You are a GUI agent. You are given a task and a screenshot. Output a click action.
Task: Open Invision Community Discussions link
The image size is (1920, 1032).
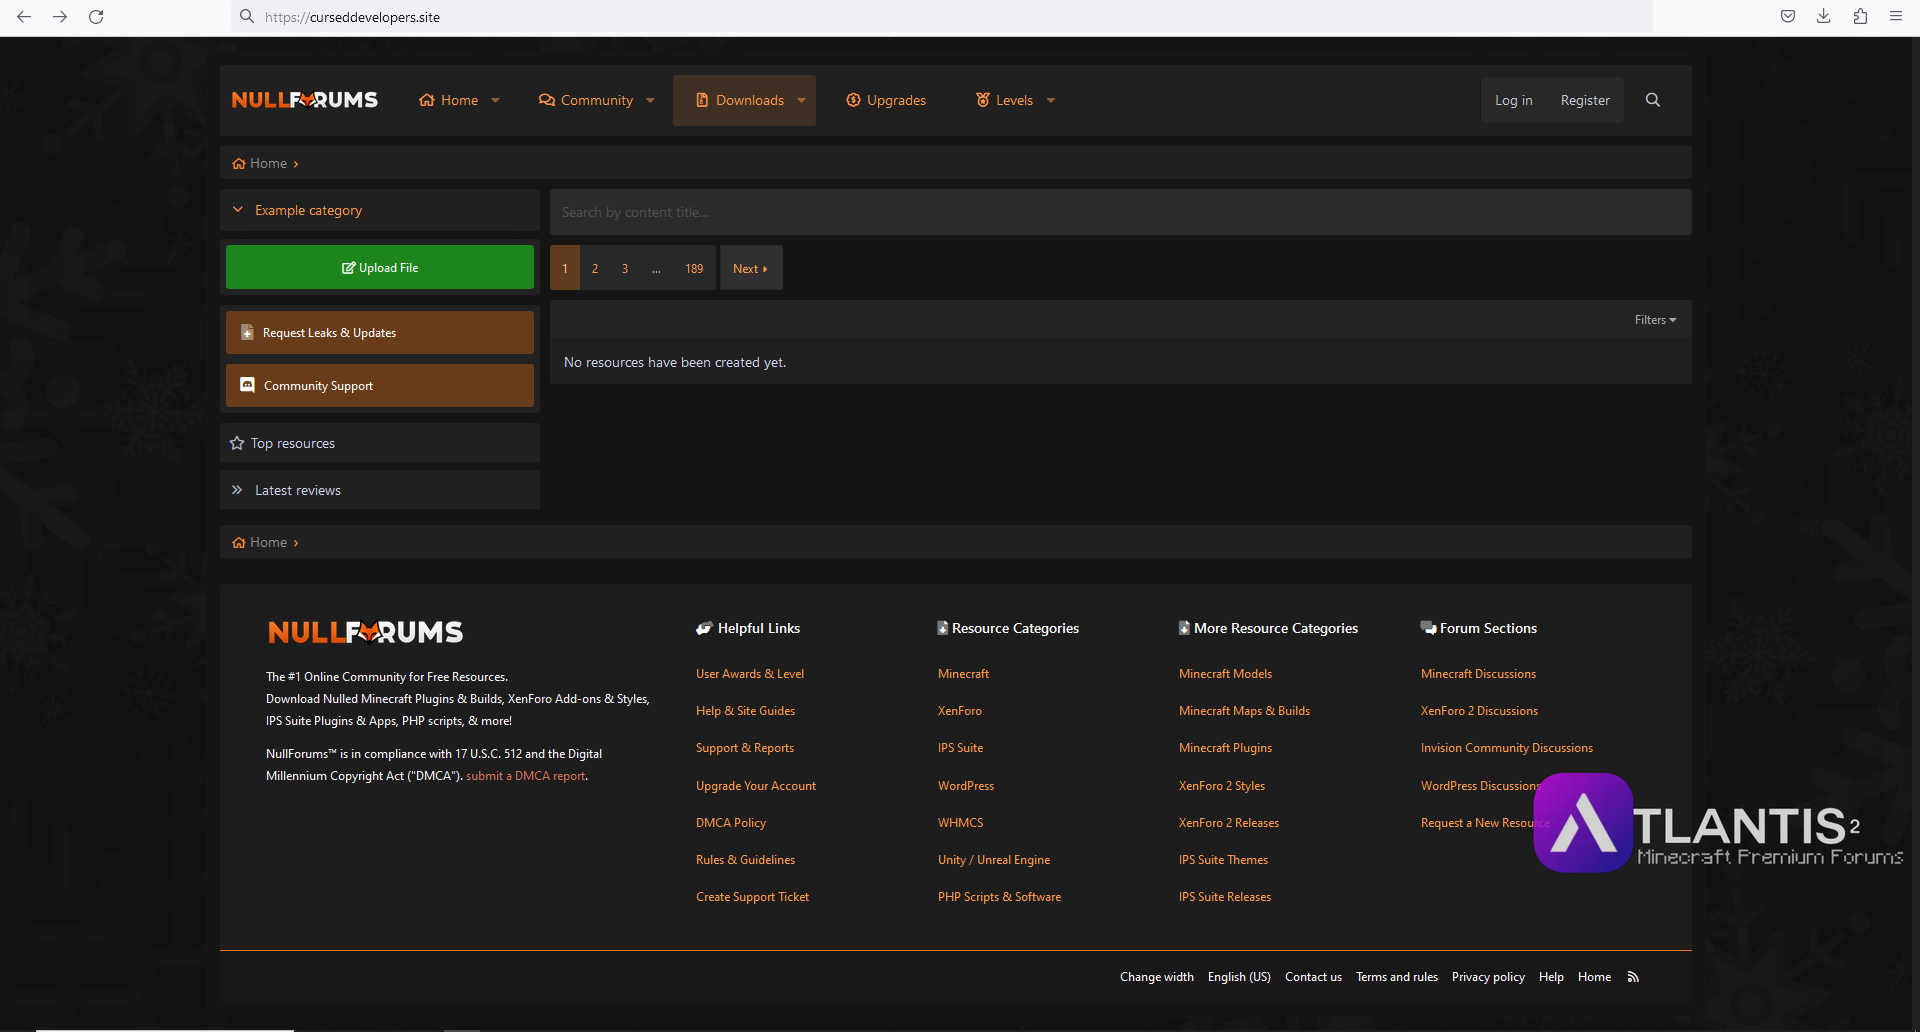tap(1507, 748)
